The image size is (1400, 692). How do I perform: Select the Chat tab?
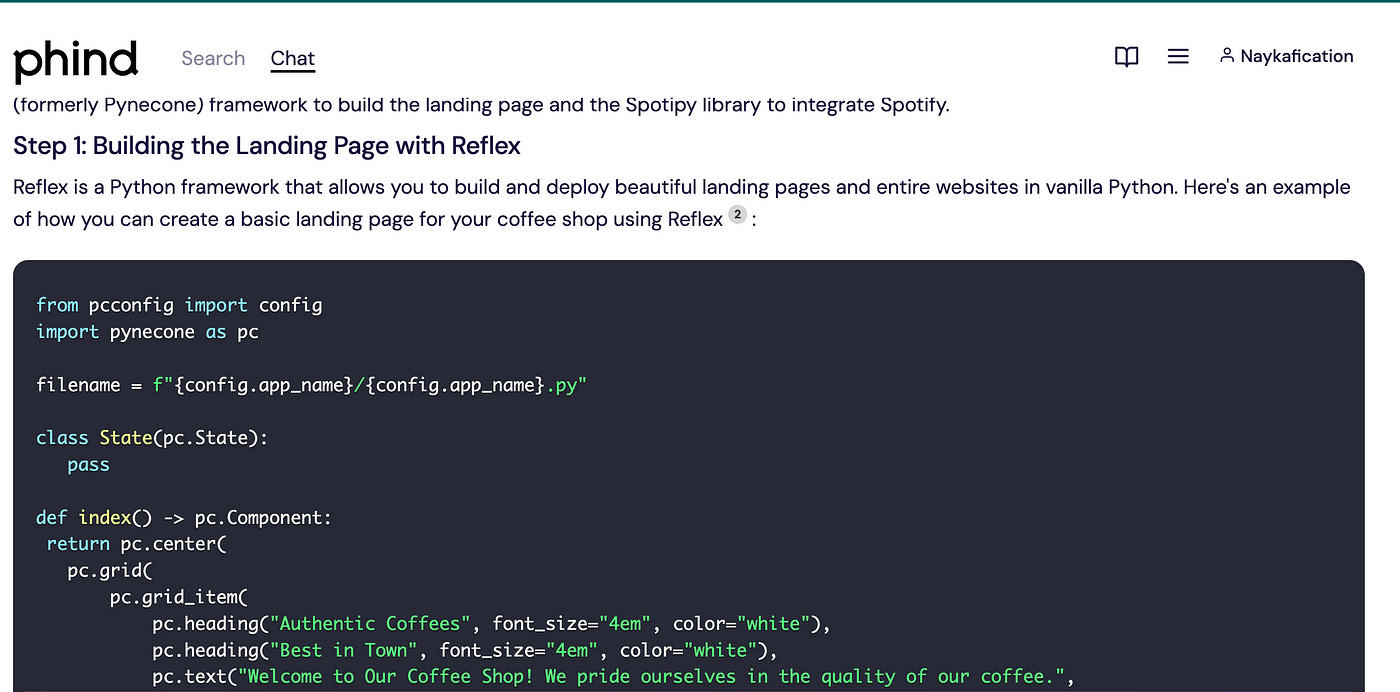point(292,58)
